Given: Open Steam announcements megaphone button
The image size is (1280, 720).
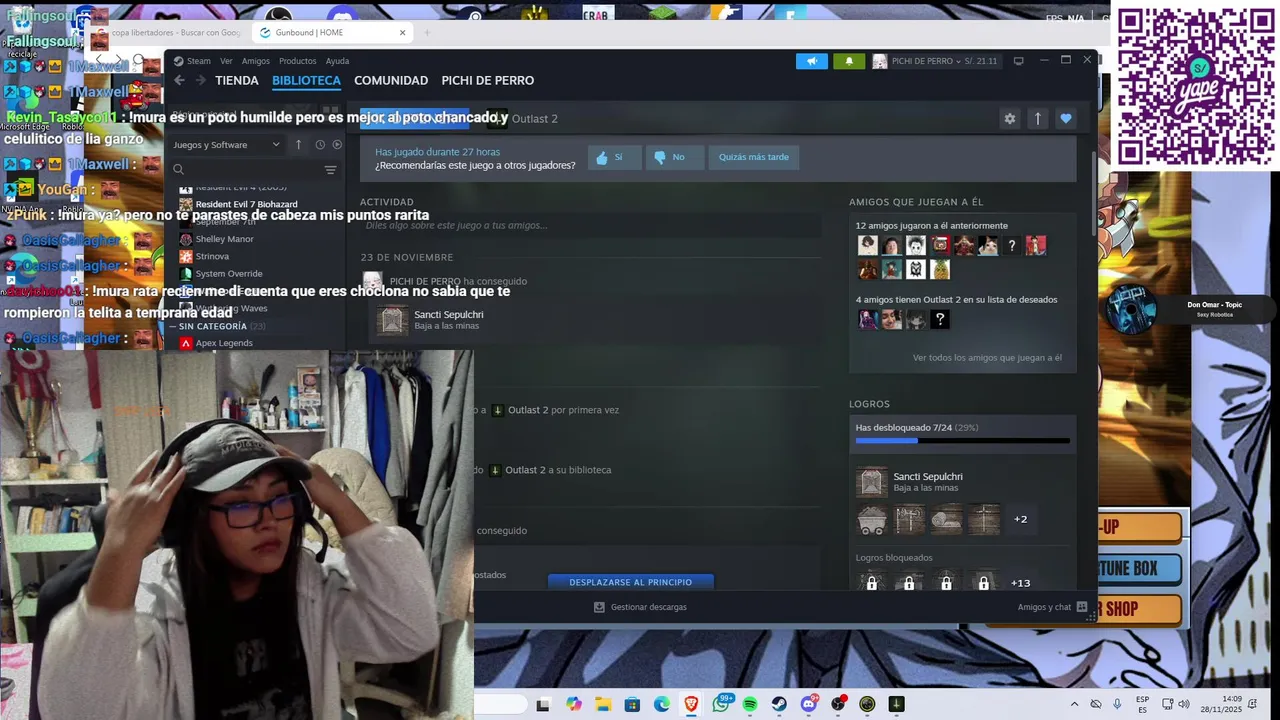Looking at the screenshot, I should pyautogui.click(x=812, y=61).
